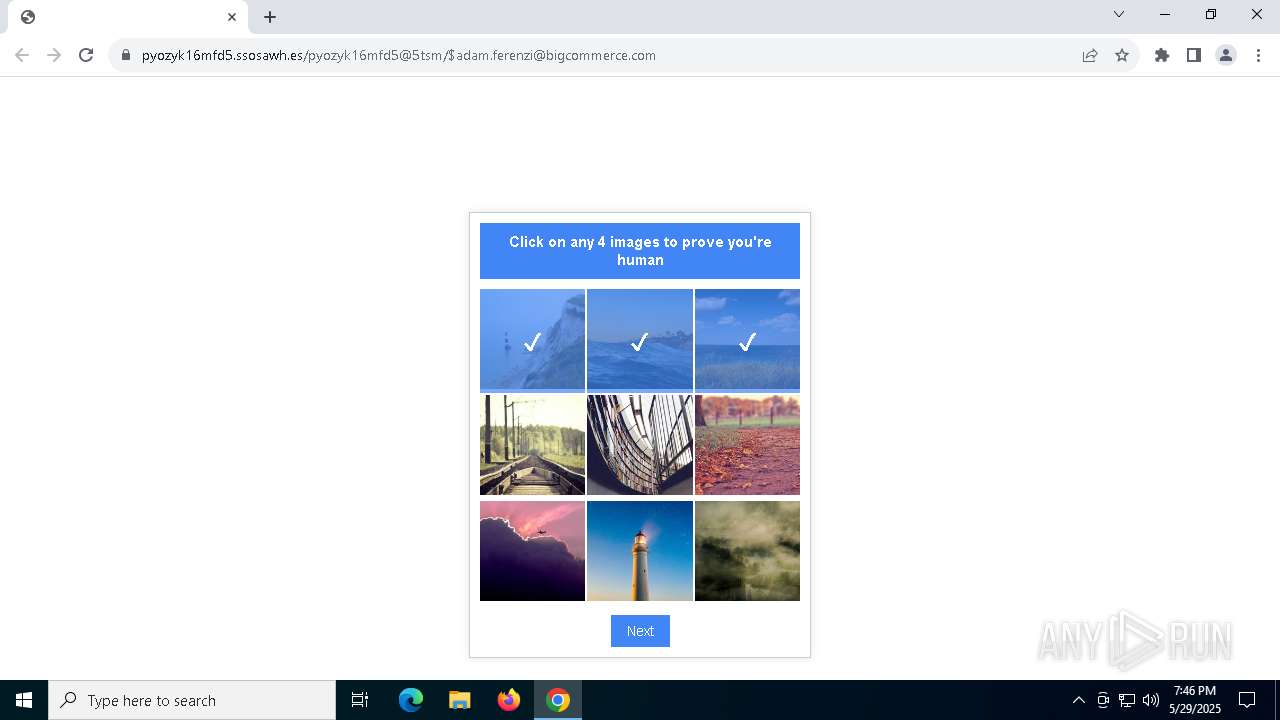Open Chrome three-dot menu
The height and width of the screenshot is (720, 1280).
click(x=1258, y=55)
